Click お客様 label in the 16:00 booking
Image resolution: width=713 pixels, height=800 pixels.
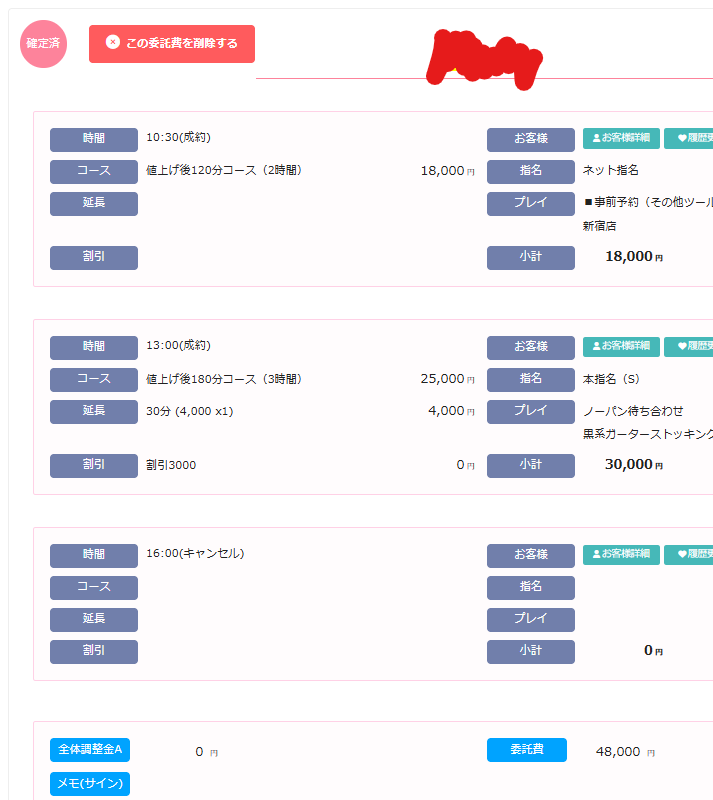pos(530,555)
